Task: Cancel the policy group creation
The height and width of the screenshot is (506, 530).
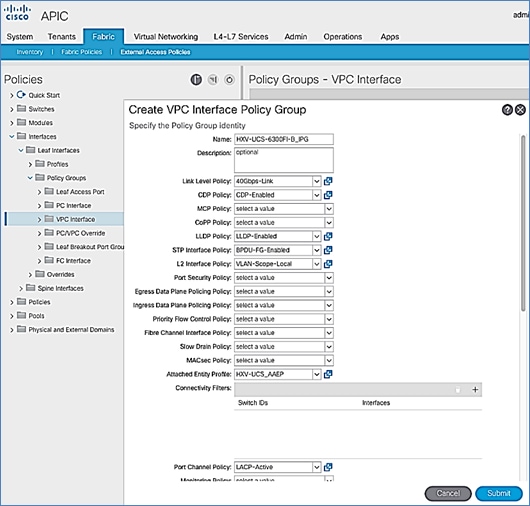Action: point(448,493)
